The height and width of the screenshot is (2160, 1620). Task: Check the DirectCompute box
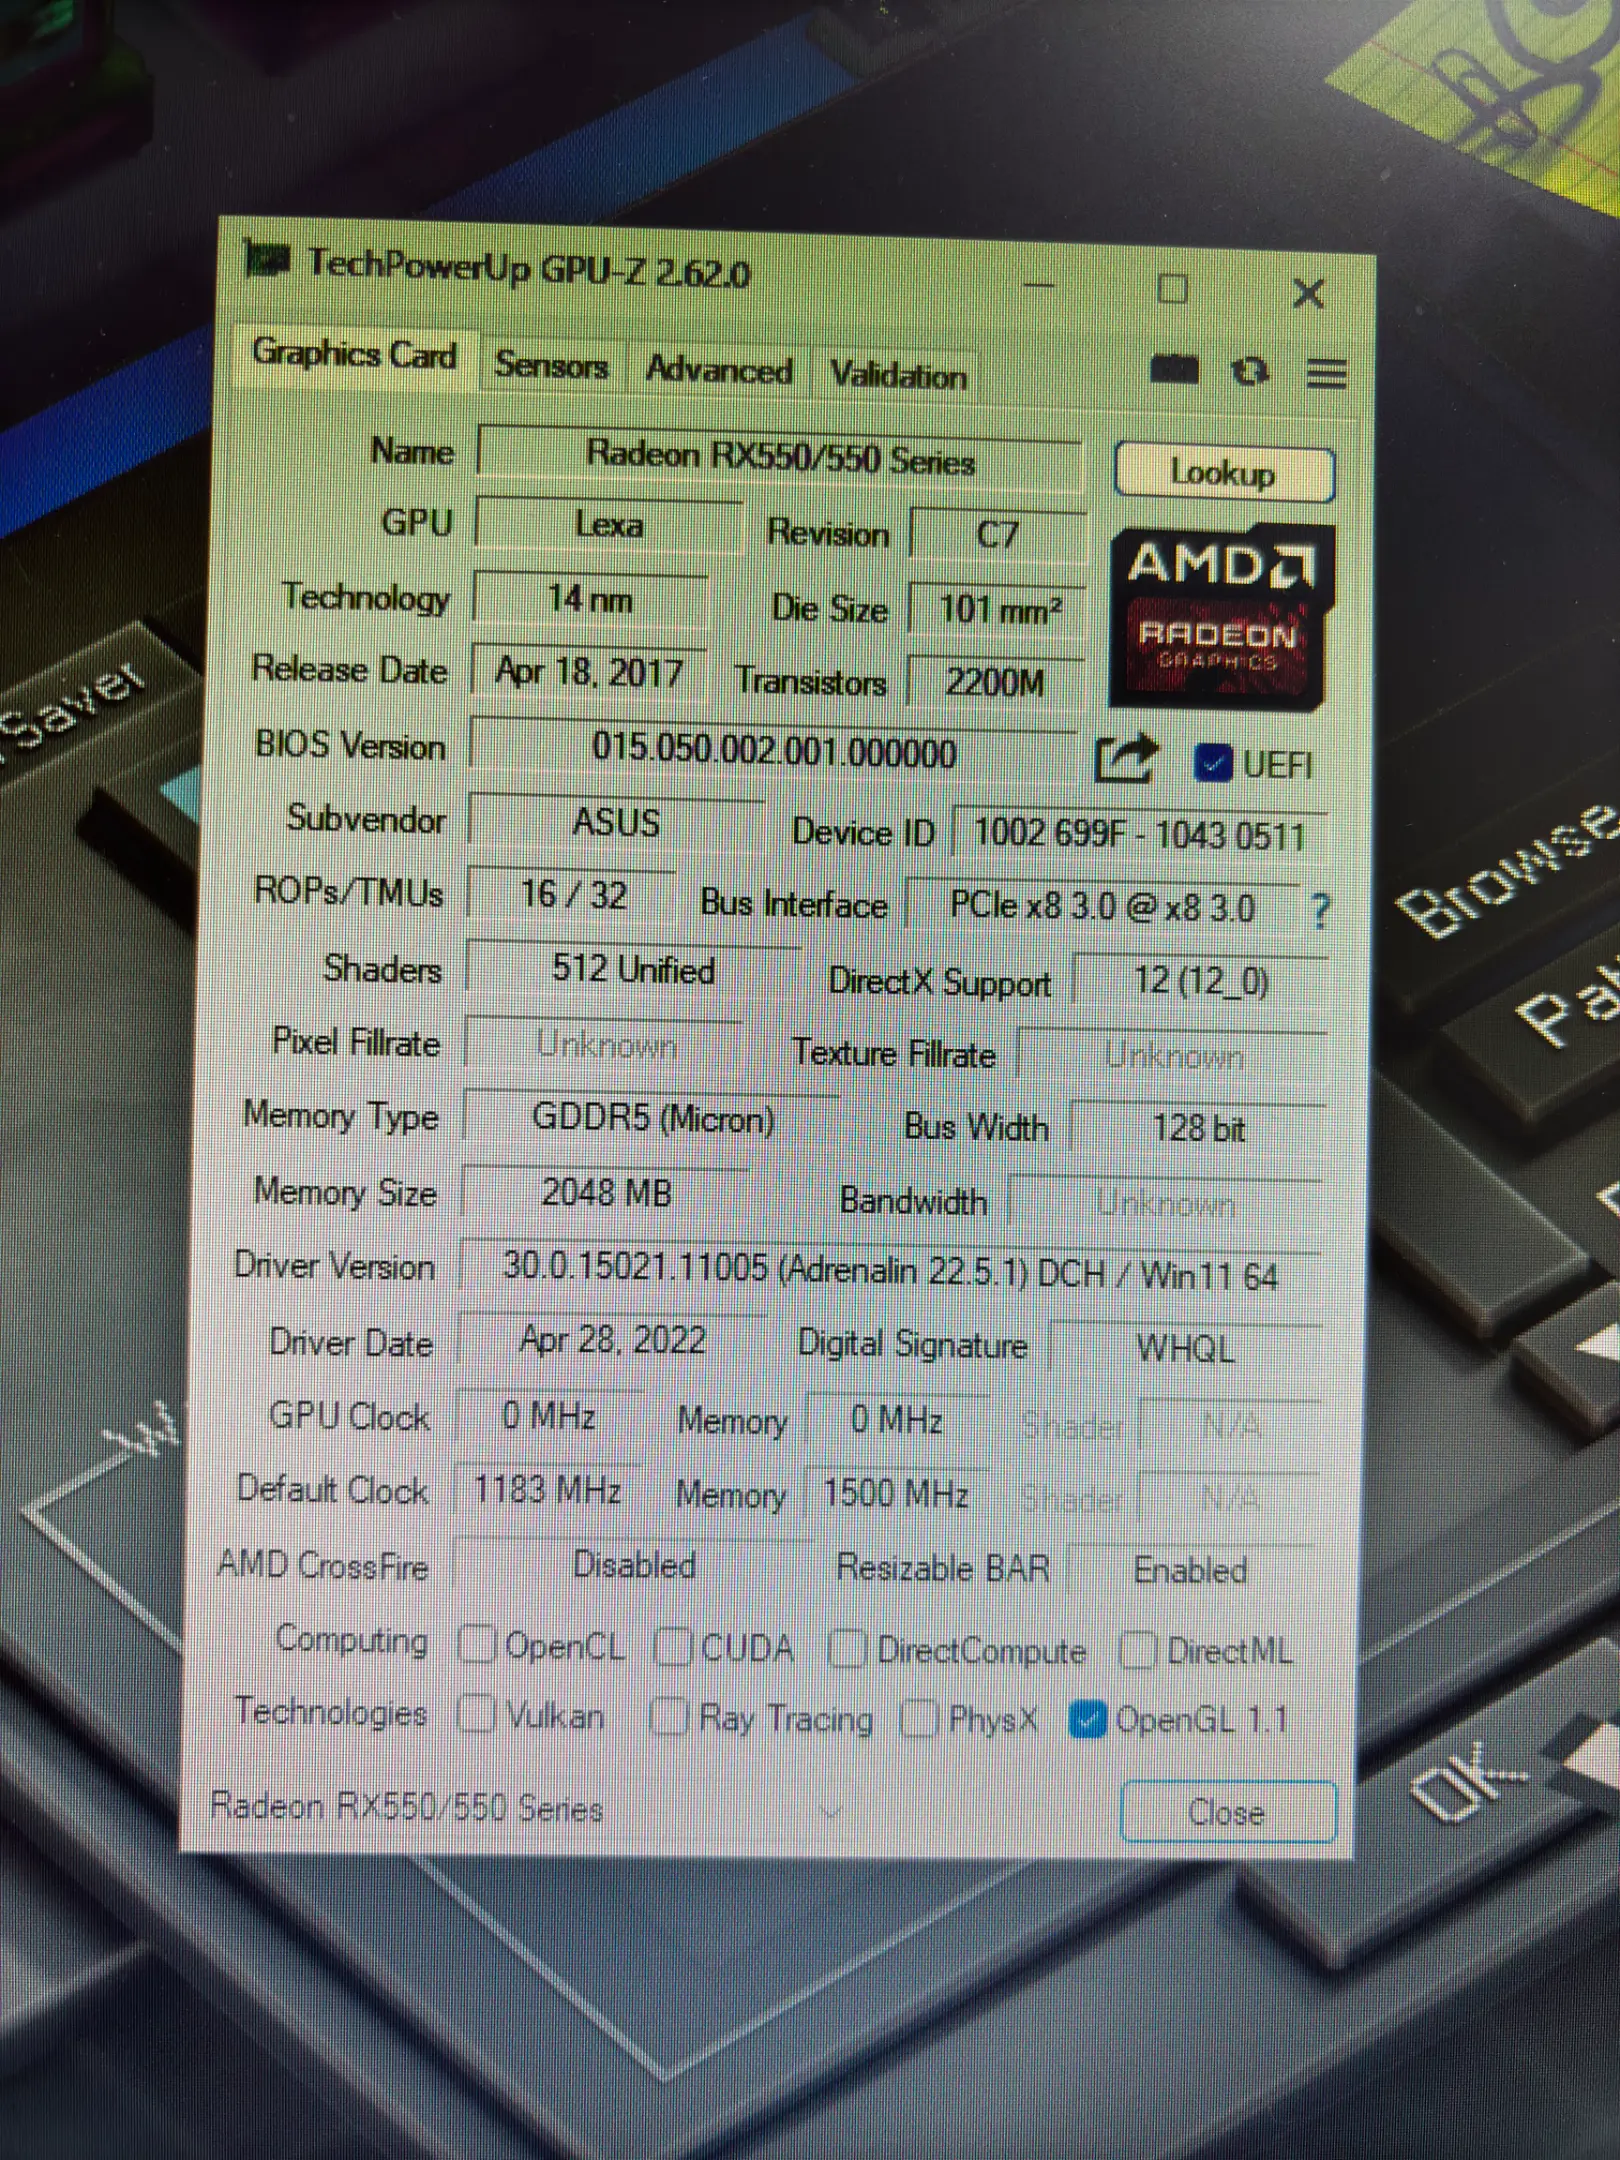click(x=846, y=1649)
